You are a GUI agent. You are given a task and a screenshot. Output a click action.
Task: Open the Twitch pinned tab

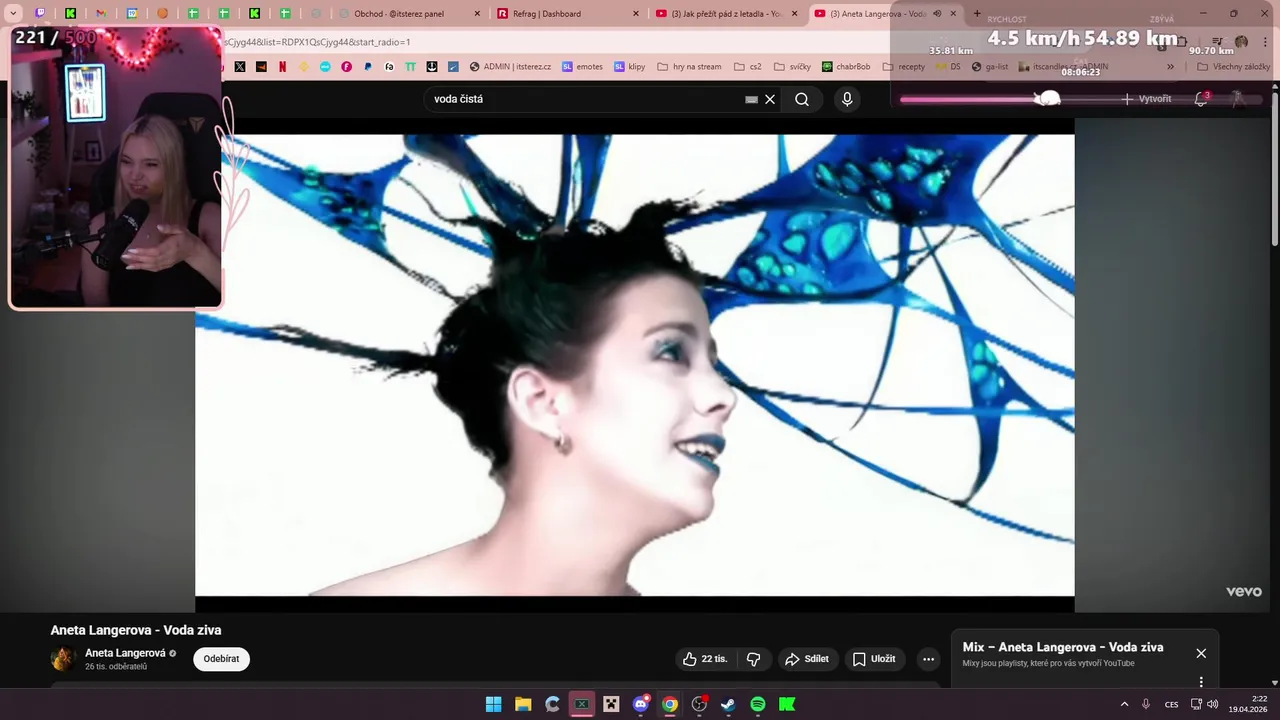pos(40,14)
